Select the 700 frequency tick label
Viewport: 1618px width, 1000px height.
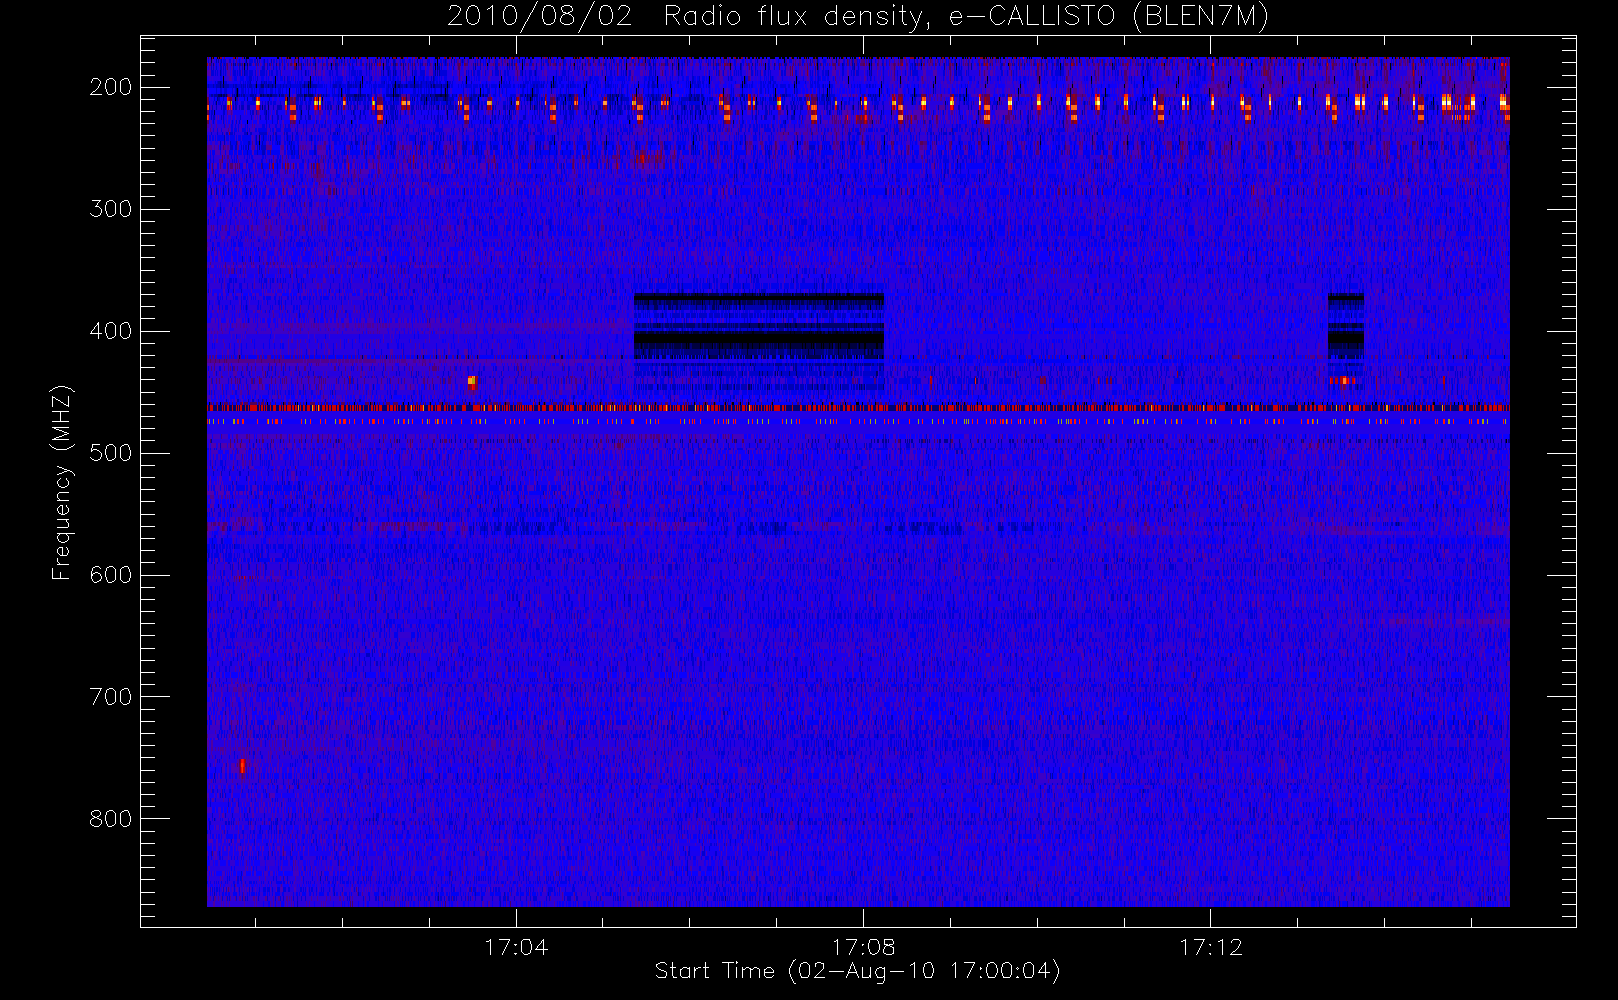click(111, 697)
